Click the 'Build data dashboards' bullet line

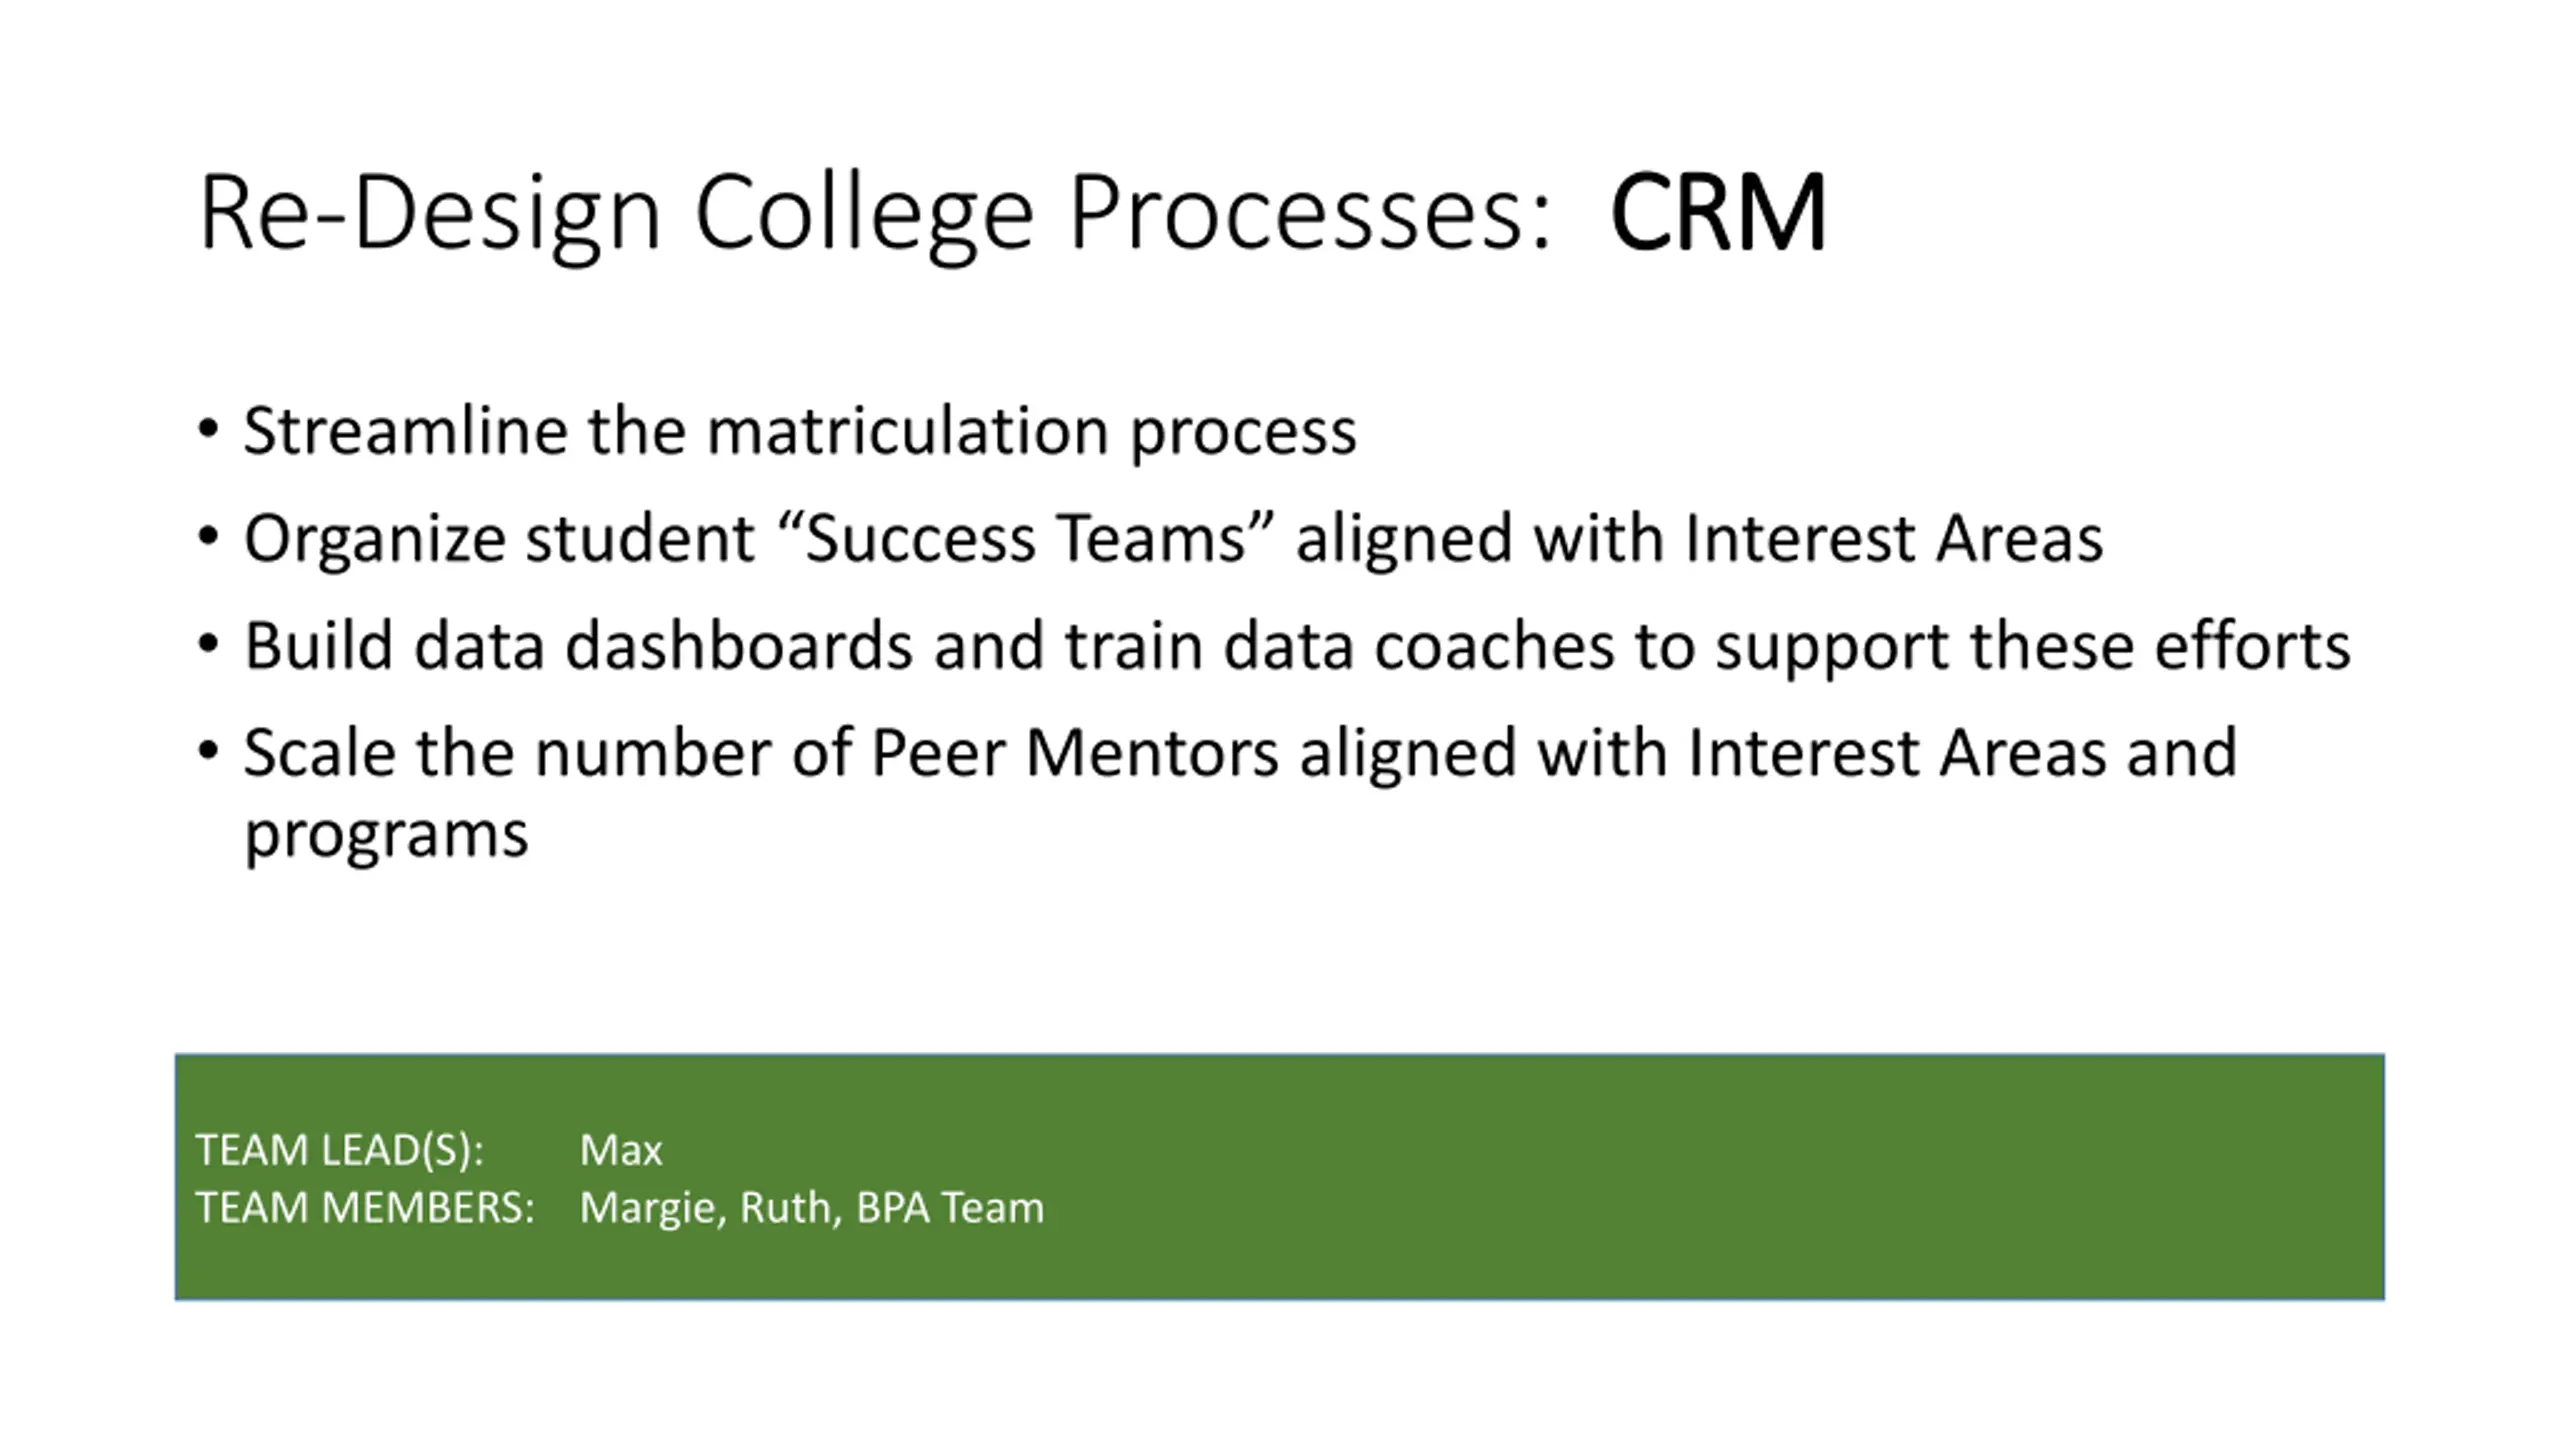[x=1297, y=646]
